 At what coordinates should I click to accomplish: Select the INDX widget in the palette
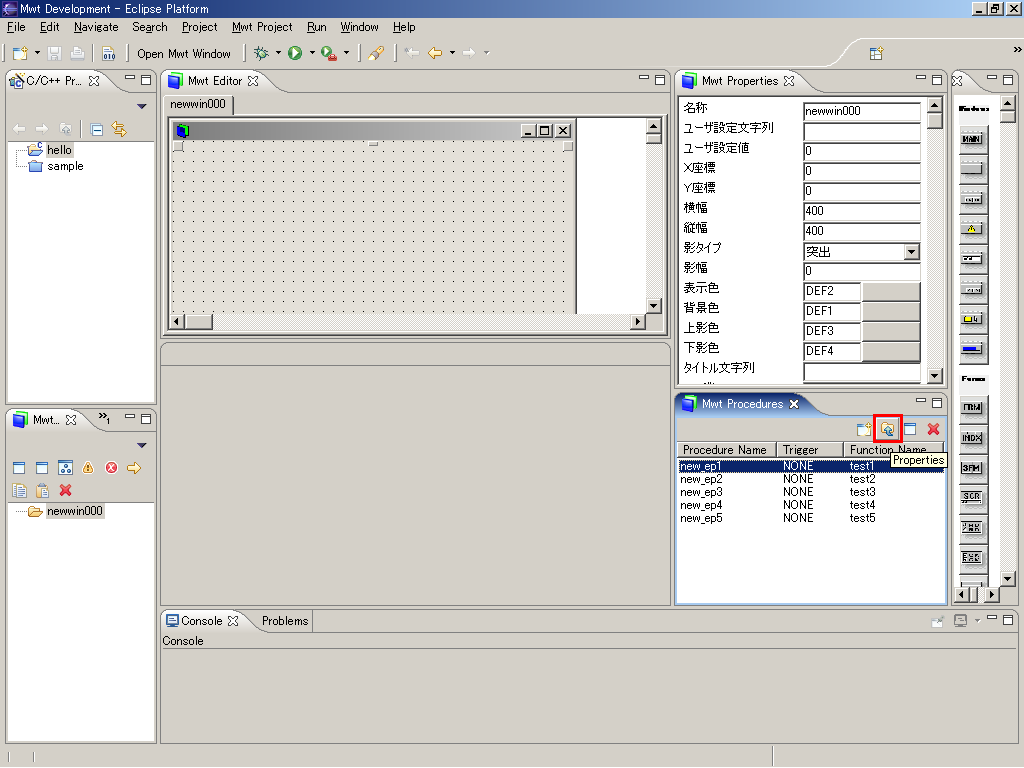pyautogui.click(x=972, y=438)
